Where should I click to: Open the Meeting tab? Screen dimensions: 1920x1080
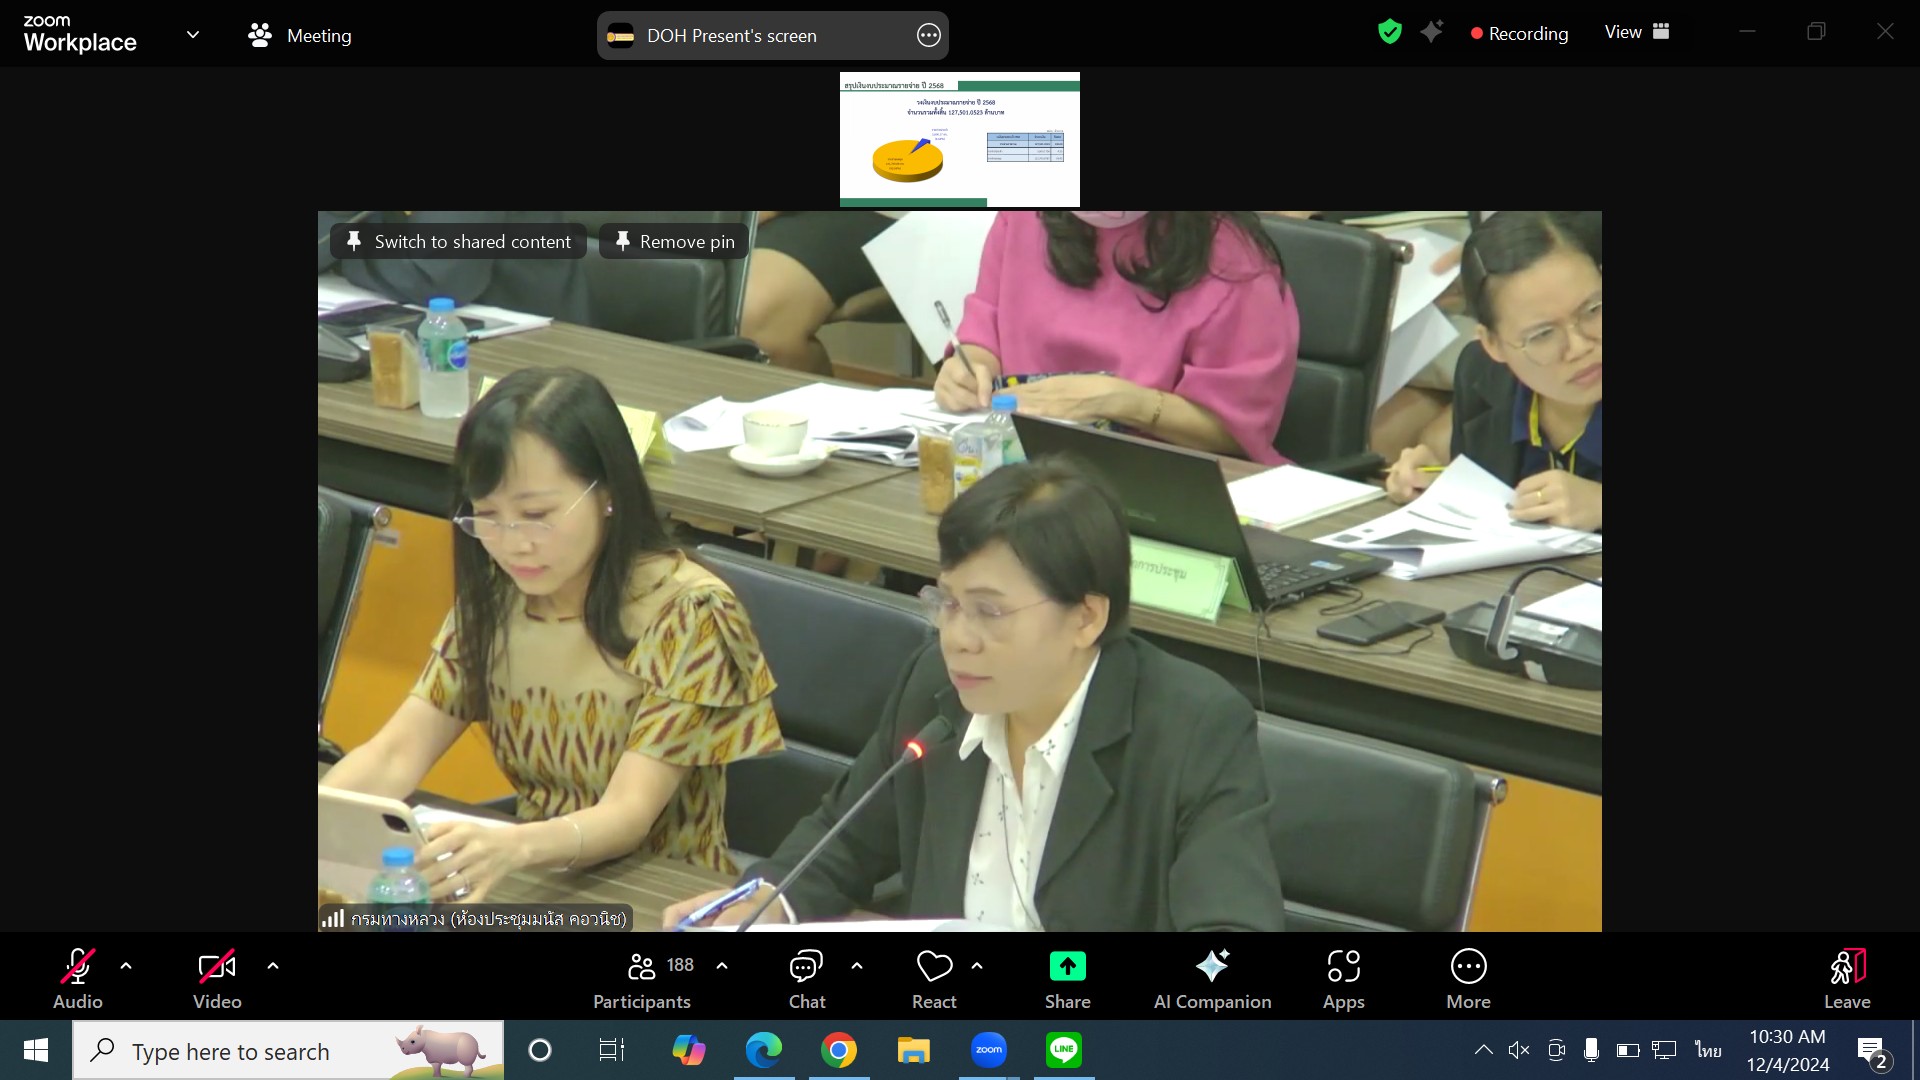pos(300,36)
